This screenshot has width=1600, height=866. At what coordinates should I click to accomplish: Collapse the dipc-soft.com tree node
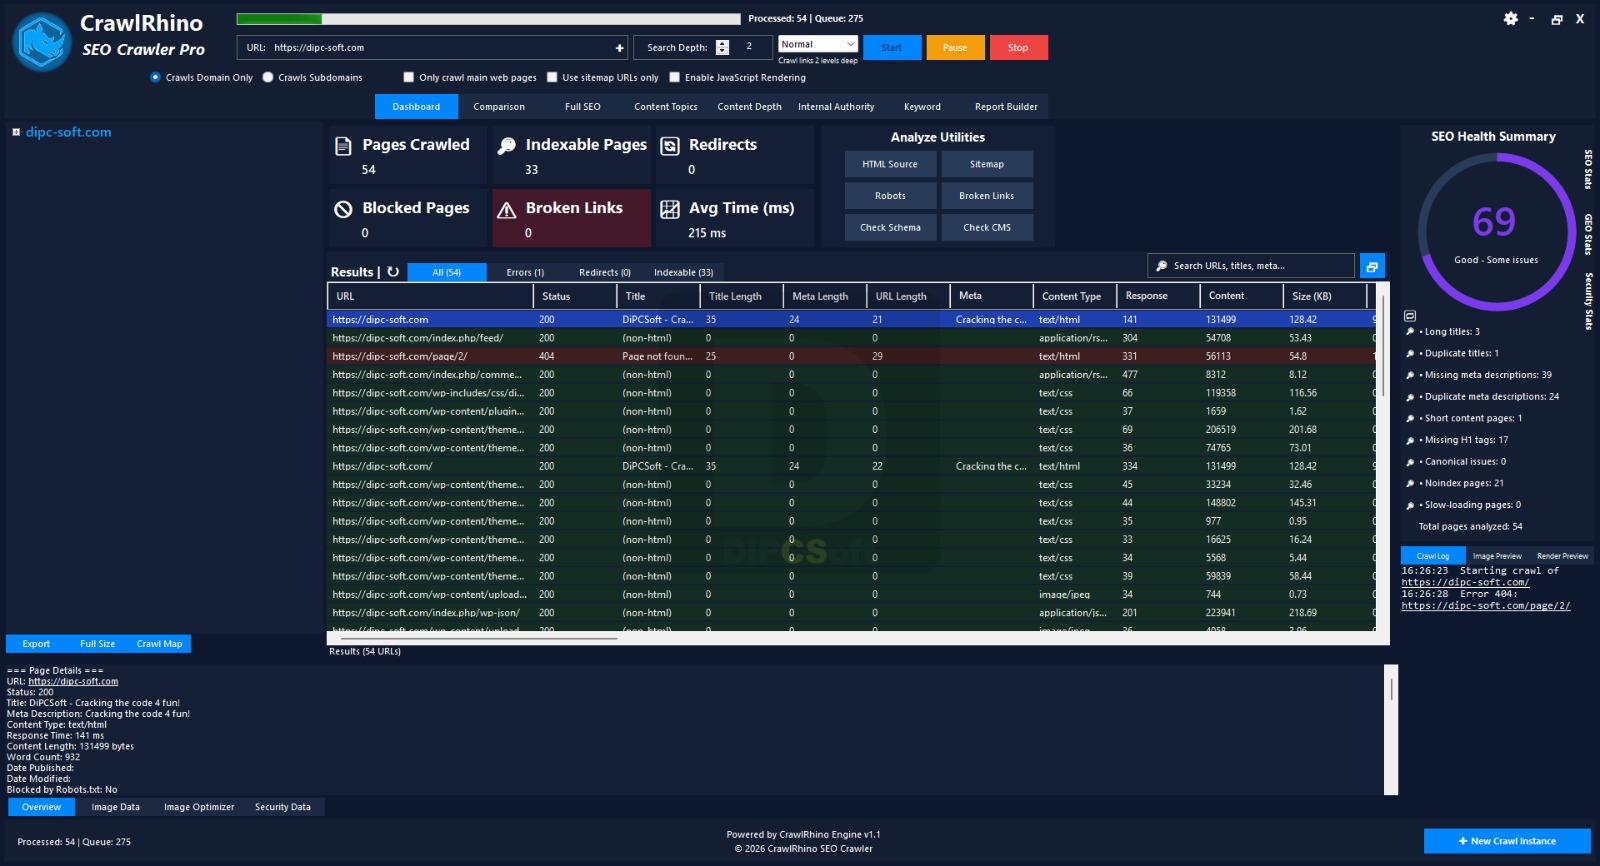coord(16,132)
